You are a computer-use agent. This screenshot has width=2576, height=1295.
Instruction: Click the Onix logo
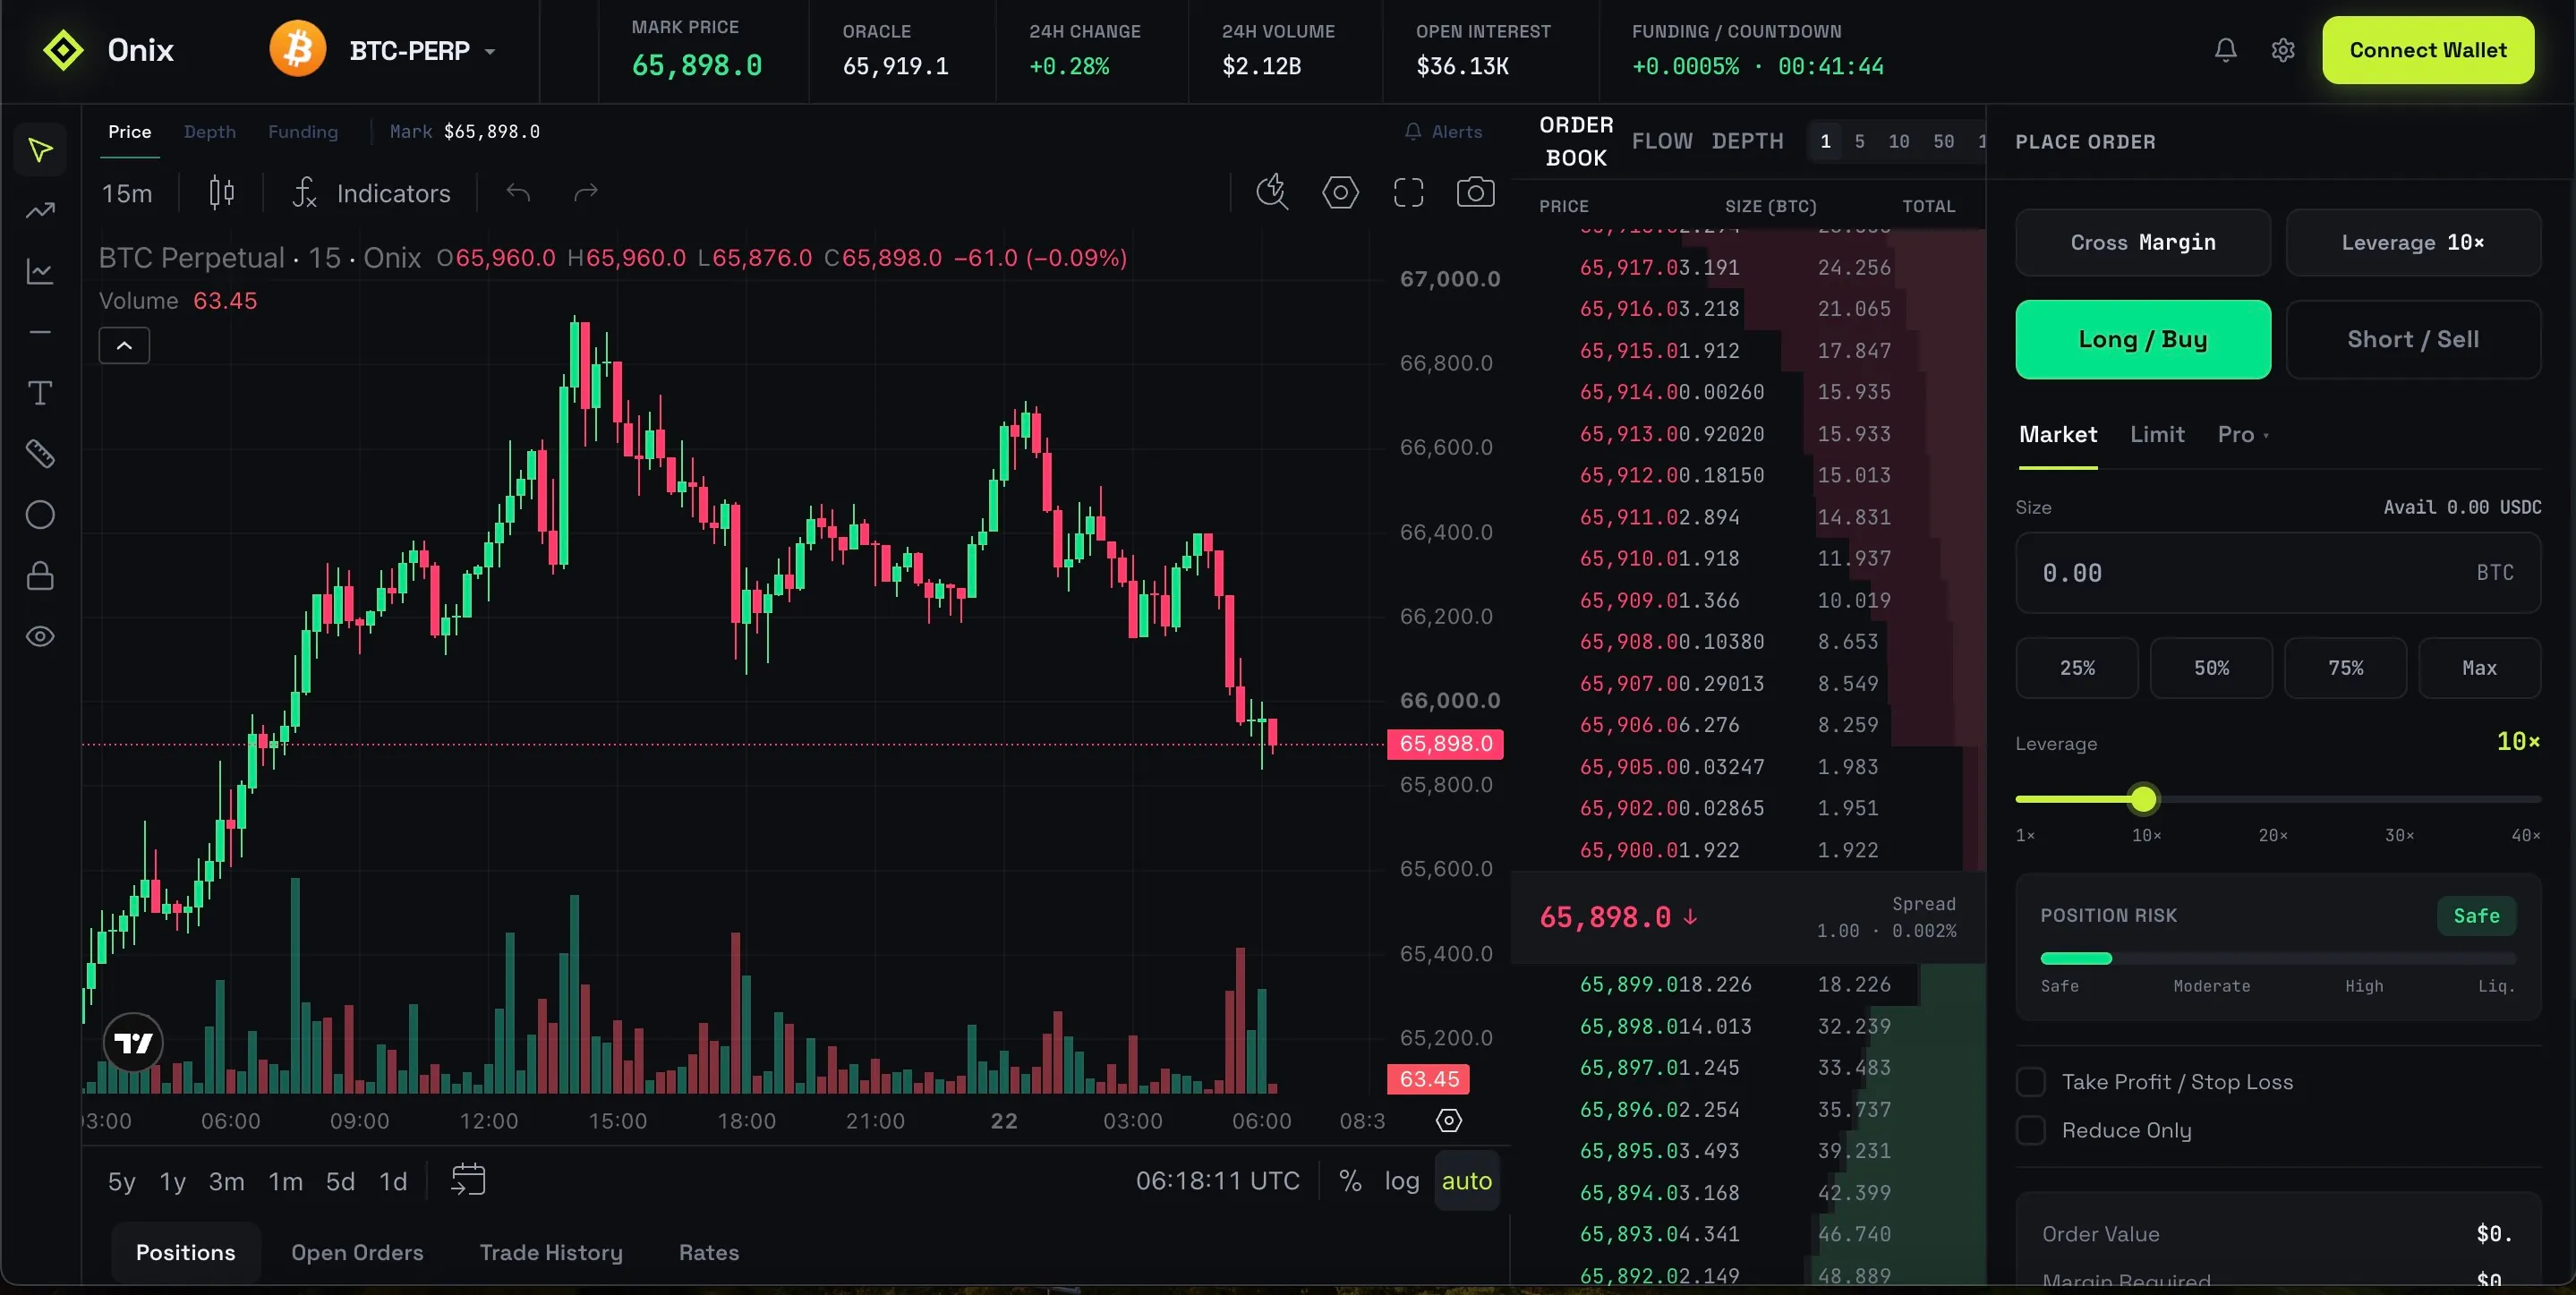coord(109,50)
